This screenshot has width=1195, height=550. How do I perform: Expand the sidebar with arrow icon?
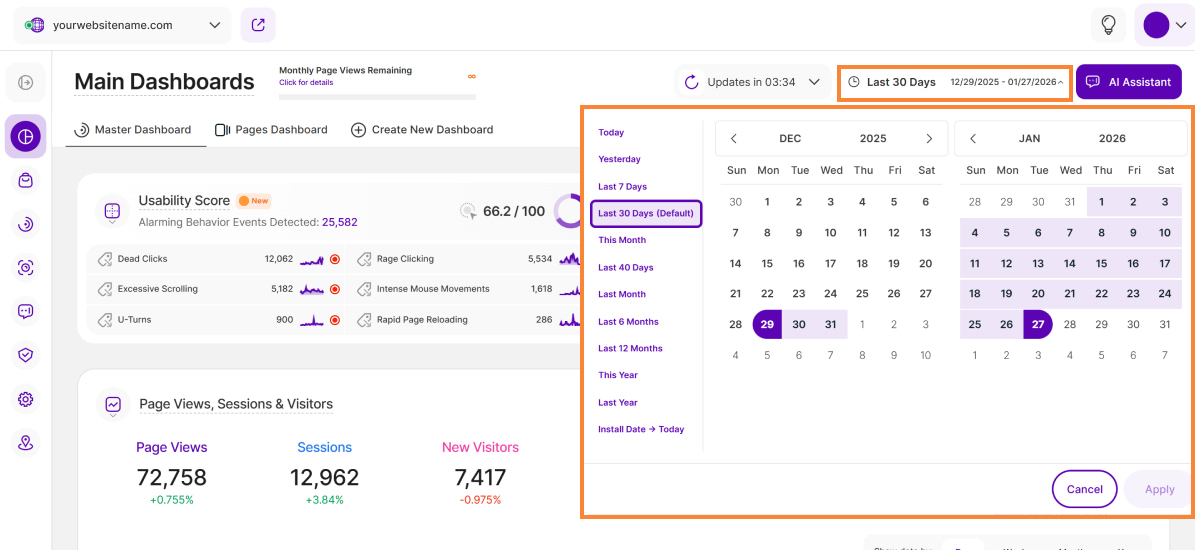coord(26,82)
